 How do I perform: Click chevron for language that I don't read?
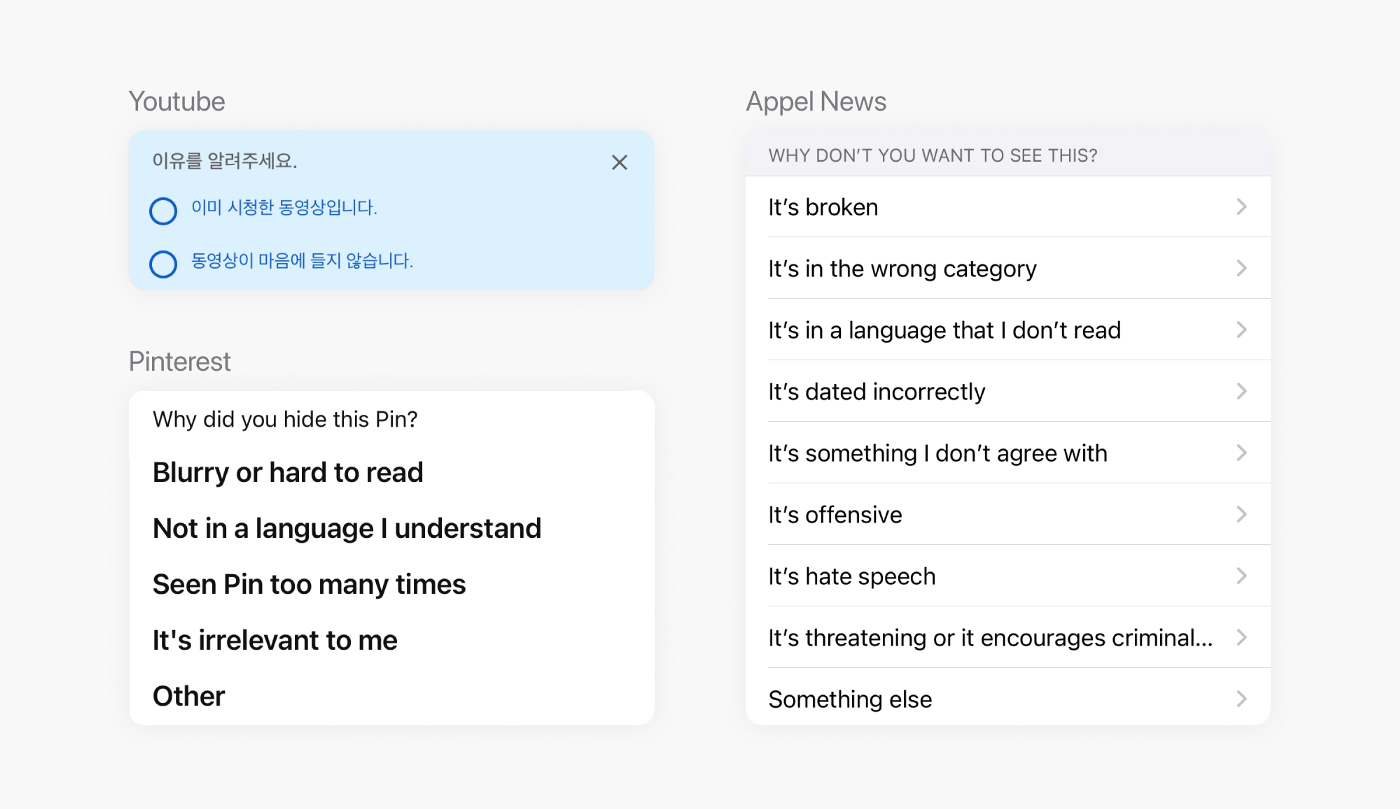[x=1241, y=330]
